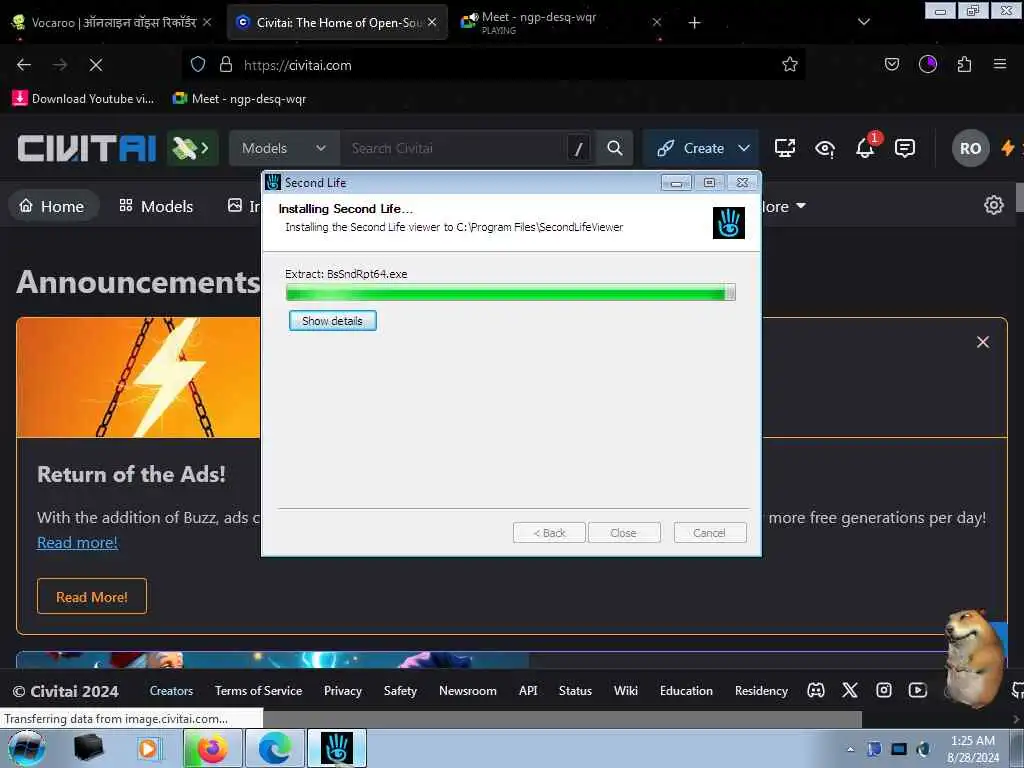Click the site padlock icon

pos(226,65)
